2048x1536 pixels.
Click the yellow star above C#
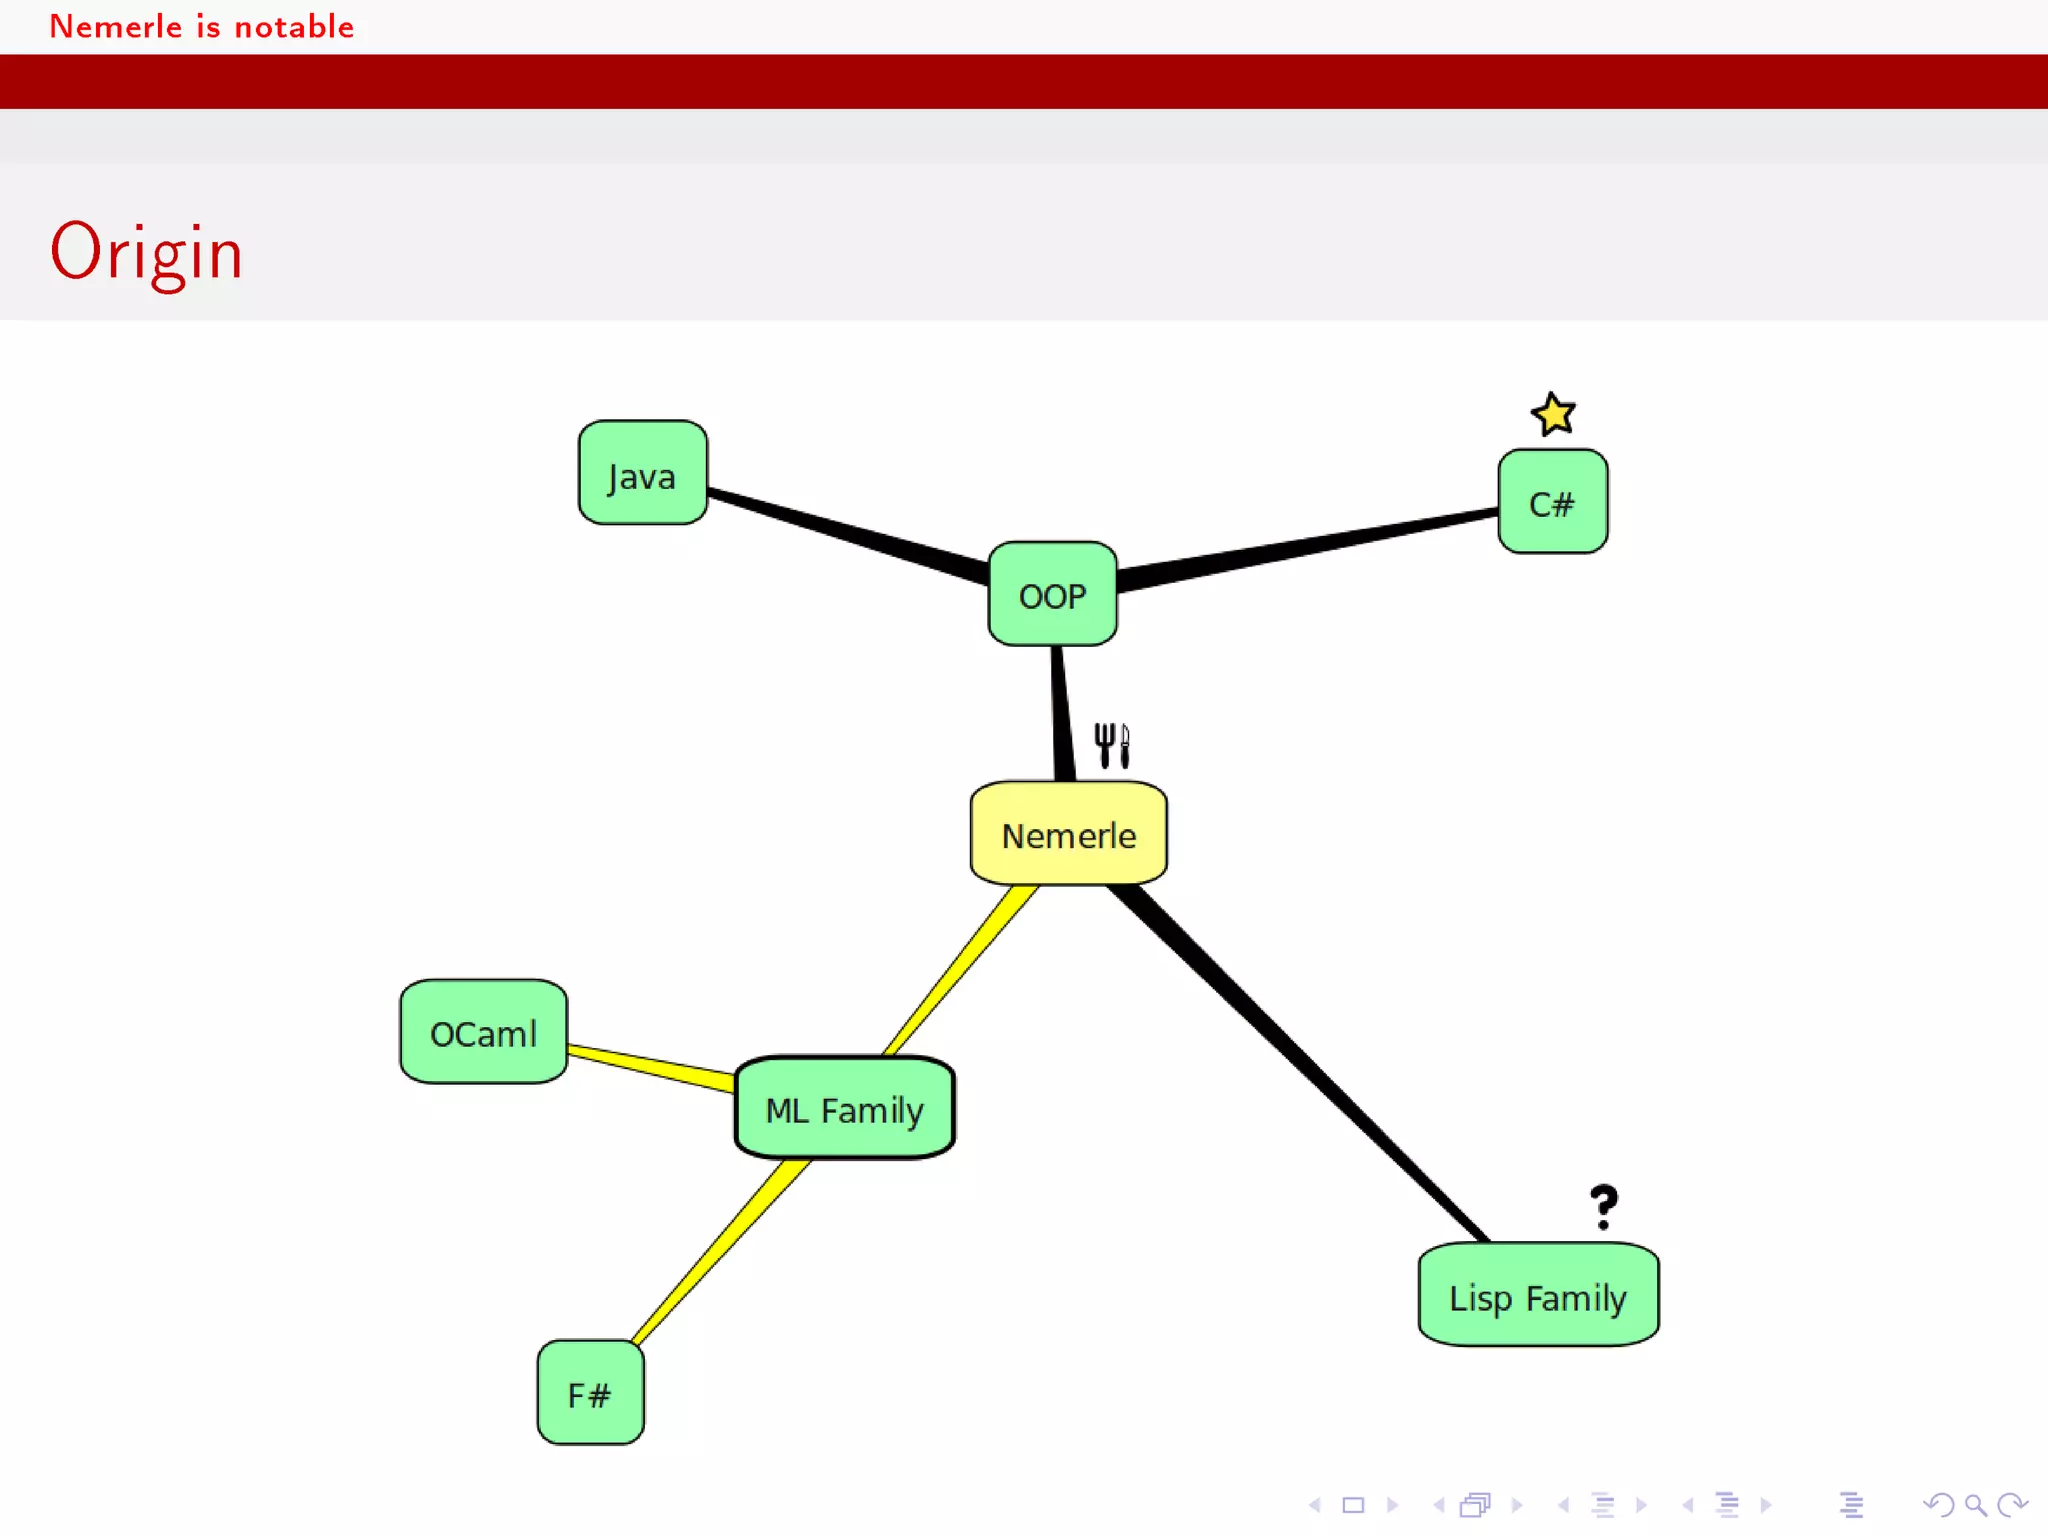(x=1553, y=414)
